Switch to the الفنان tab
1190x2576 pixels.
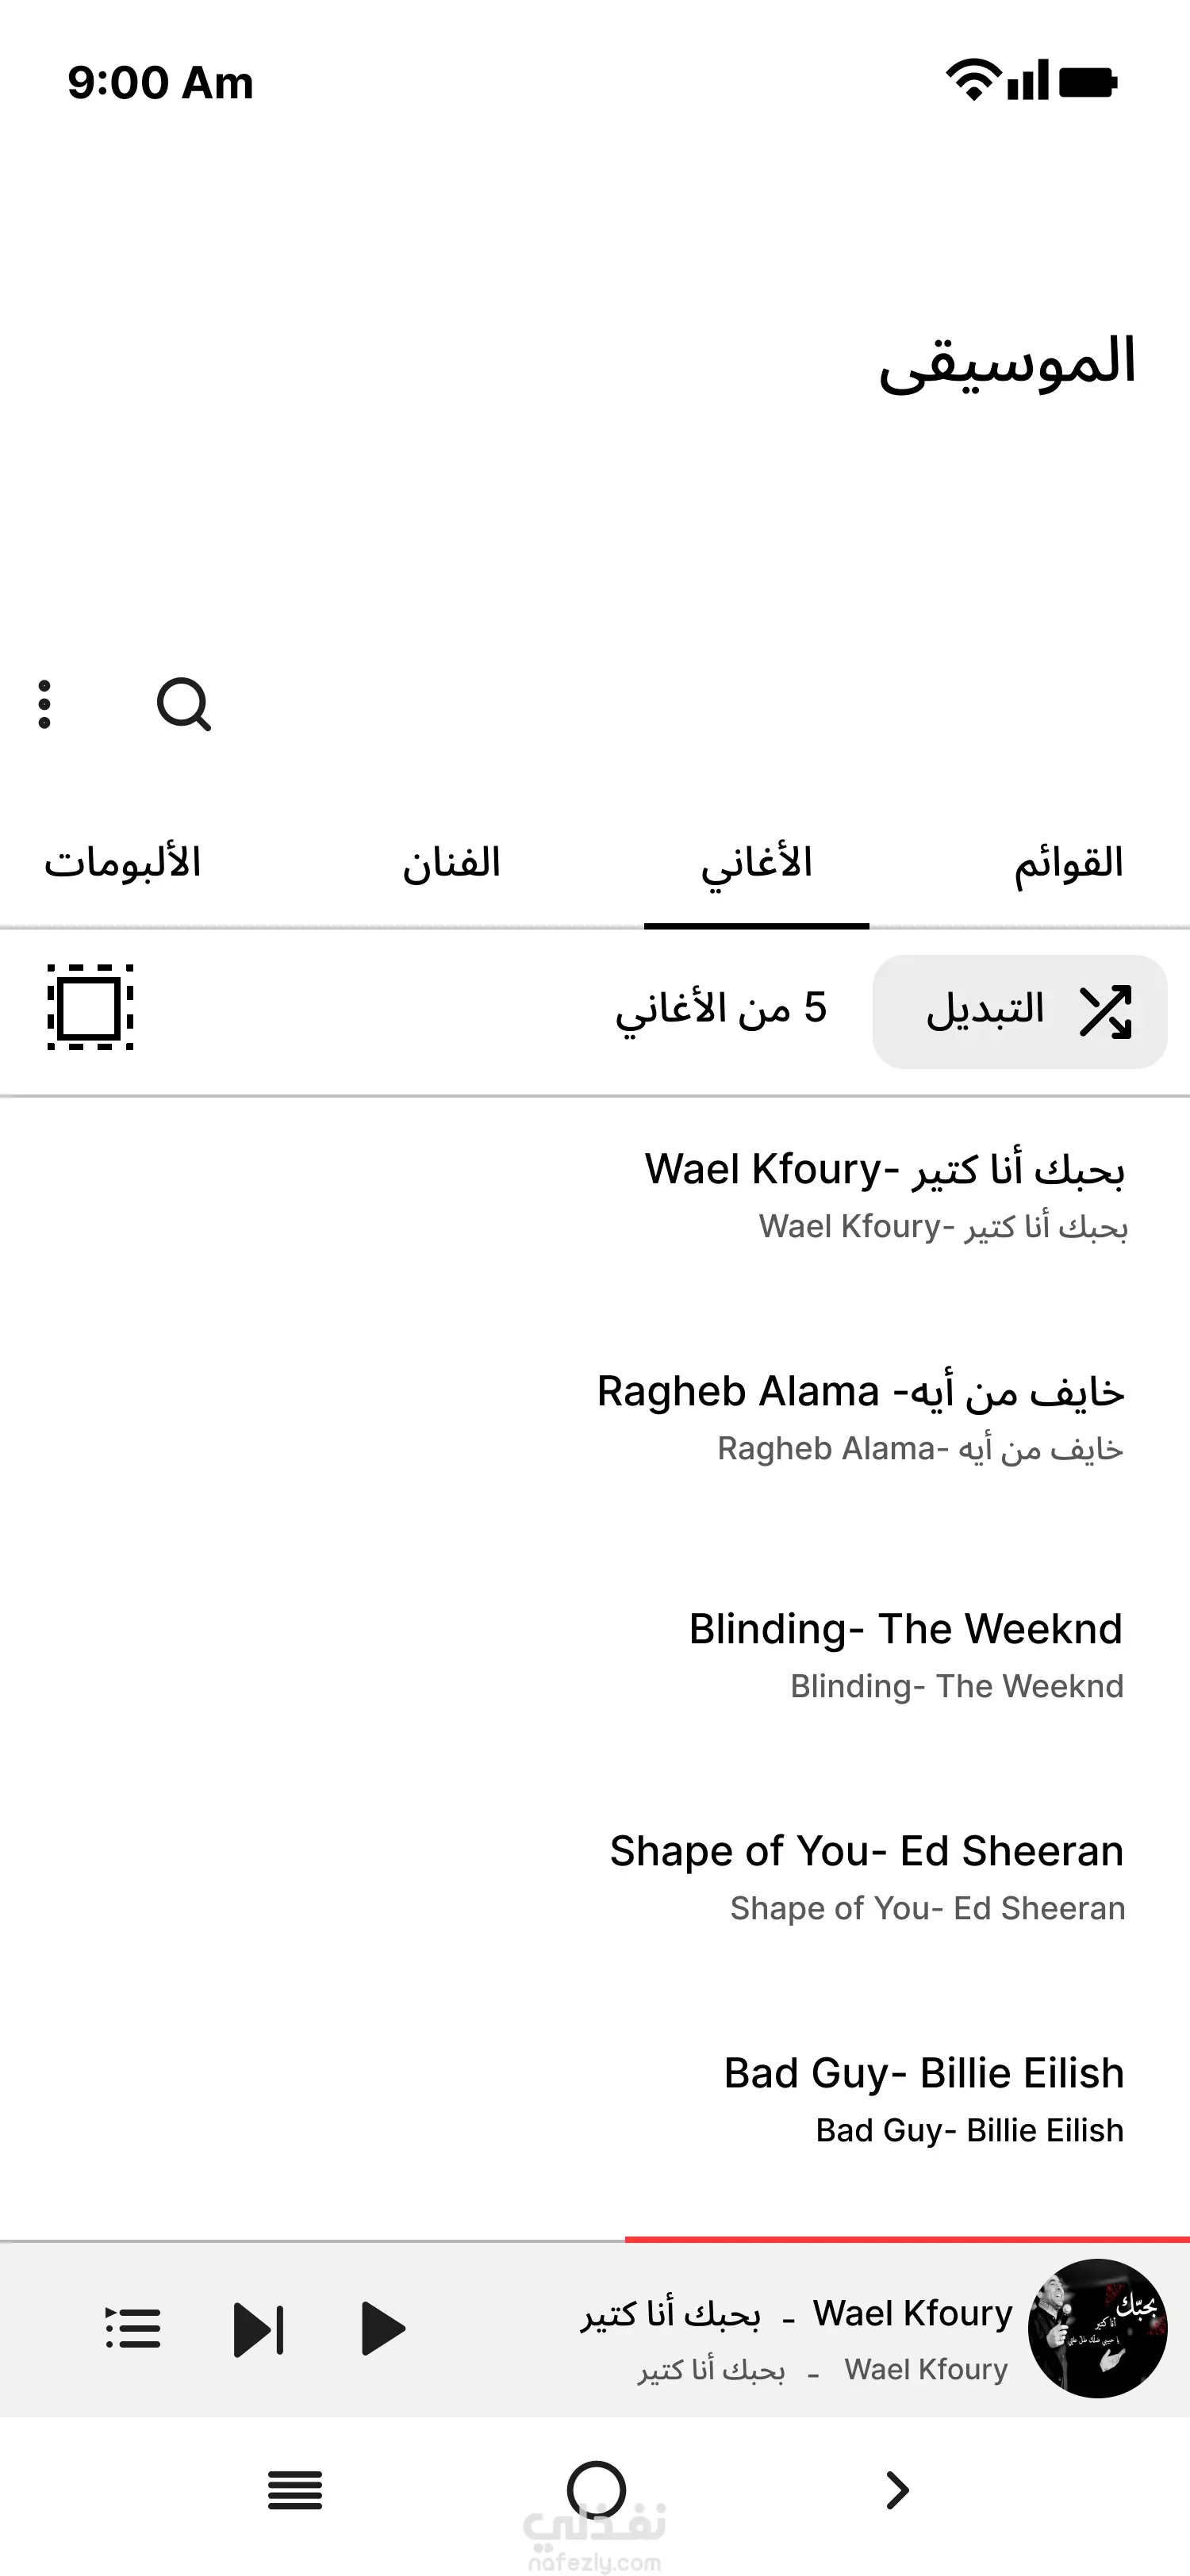click(x=451, y=863)
